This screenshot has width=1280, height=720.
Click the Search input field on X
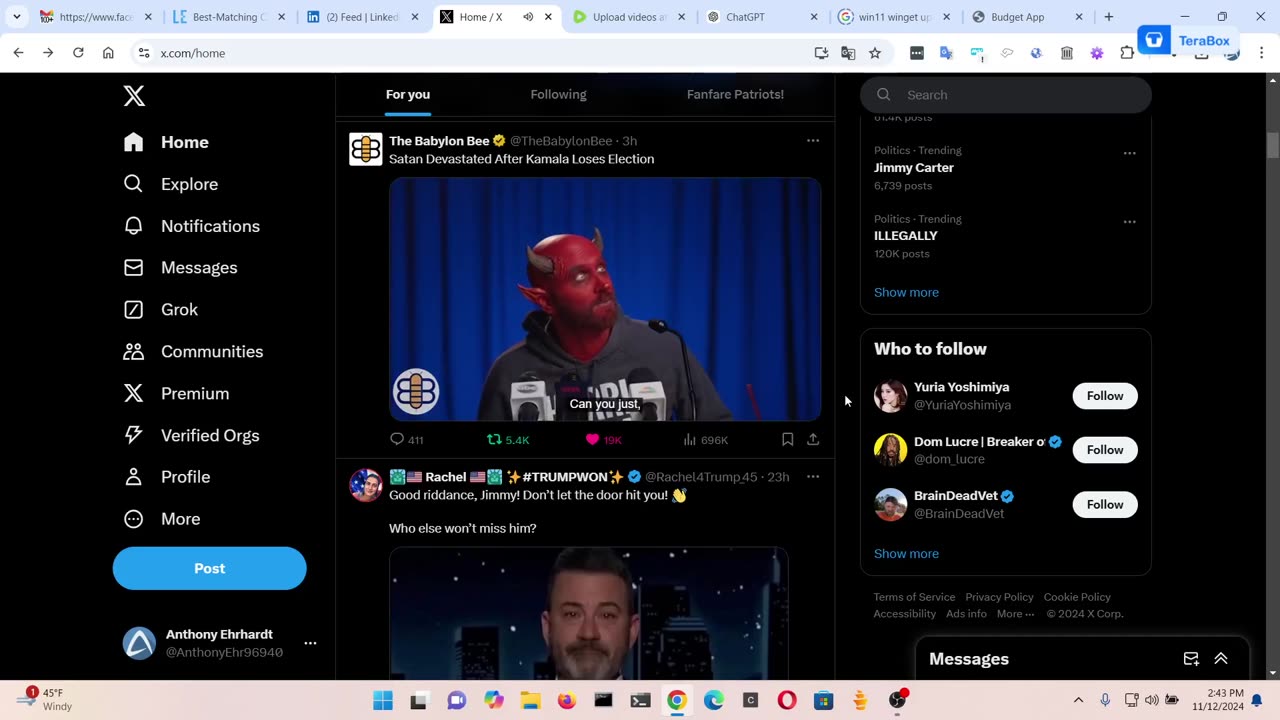pyautogui.click(x=1006, y=95)
